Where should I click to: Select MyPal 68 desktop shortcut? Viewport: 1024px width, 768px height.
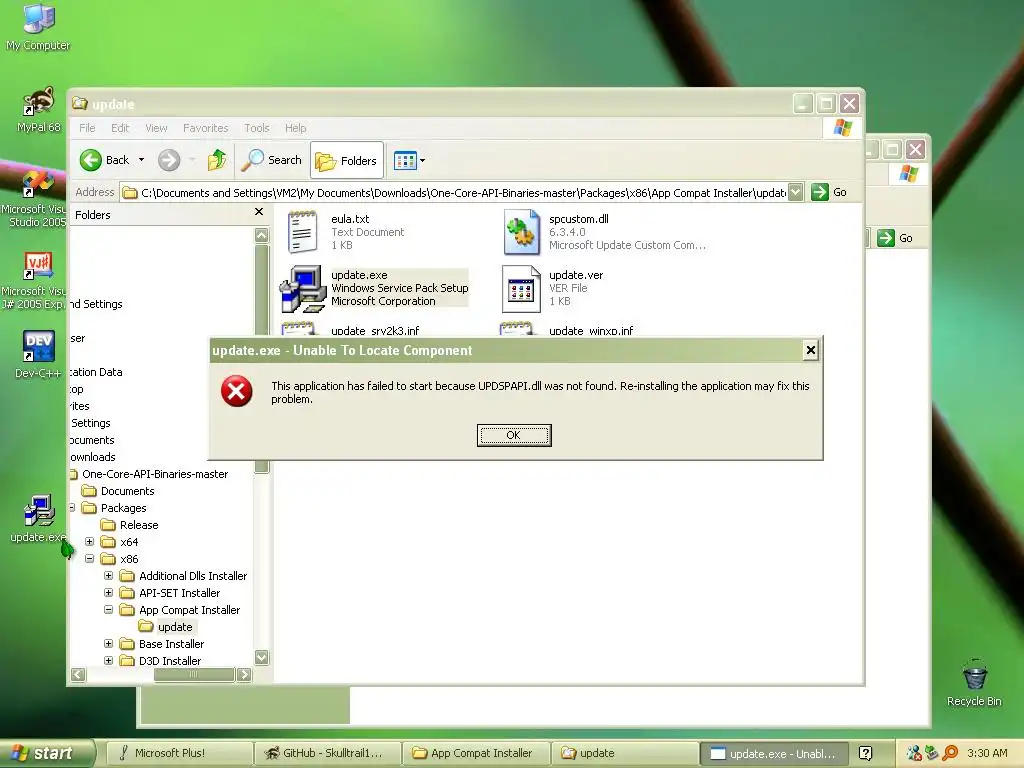[x=38, y=110]
